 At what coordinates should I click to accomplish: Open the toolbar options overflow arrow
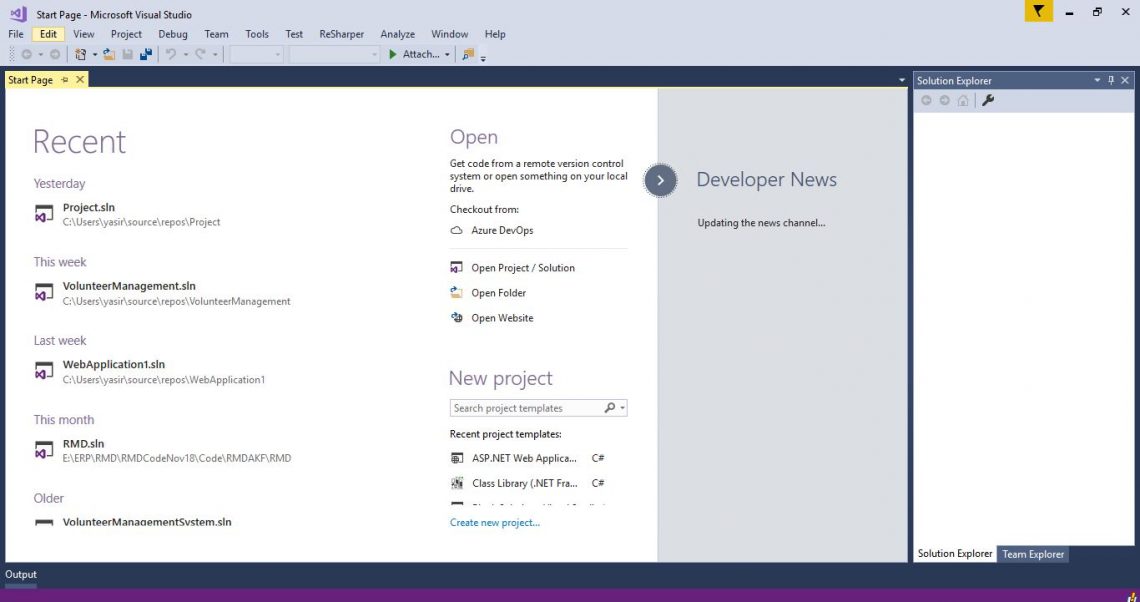pyautogui.click(x=483, y=58)
